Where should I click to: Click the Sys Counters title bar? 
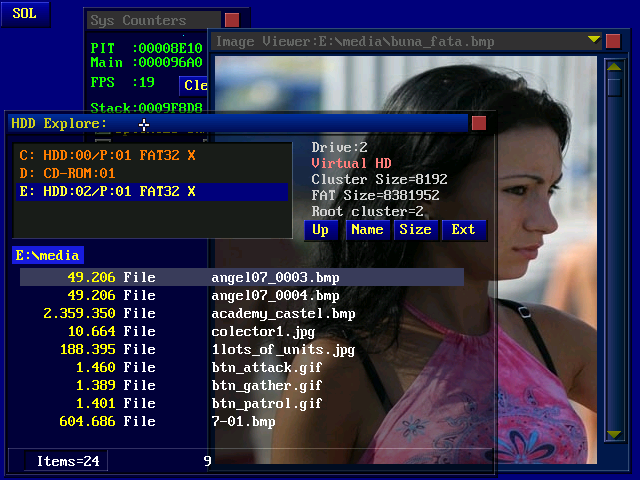154,20
